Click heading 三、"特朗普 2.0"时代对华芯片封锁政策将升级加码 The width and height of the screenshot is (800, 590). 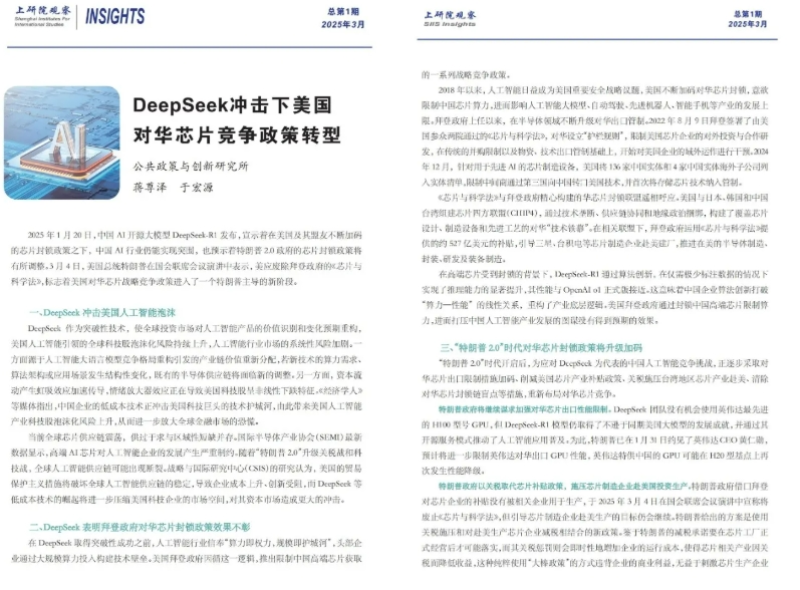[x=541, y=348]
